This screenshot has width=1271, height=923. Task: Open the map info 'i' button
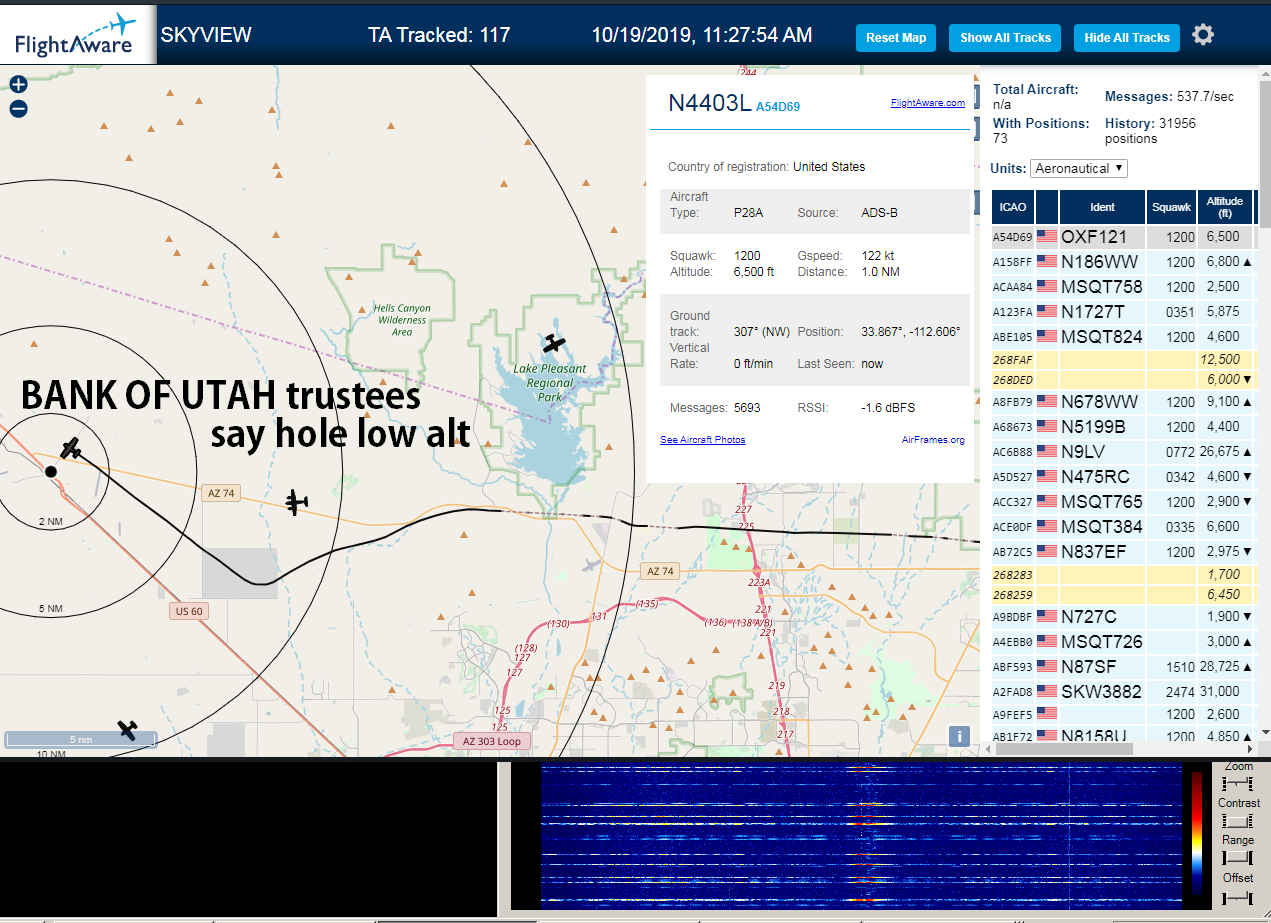coord(959,736)
